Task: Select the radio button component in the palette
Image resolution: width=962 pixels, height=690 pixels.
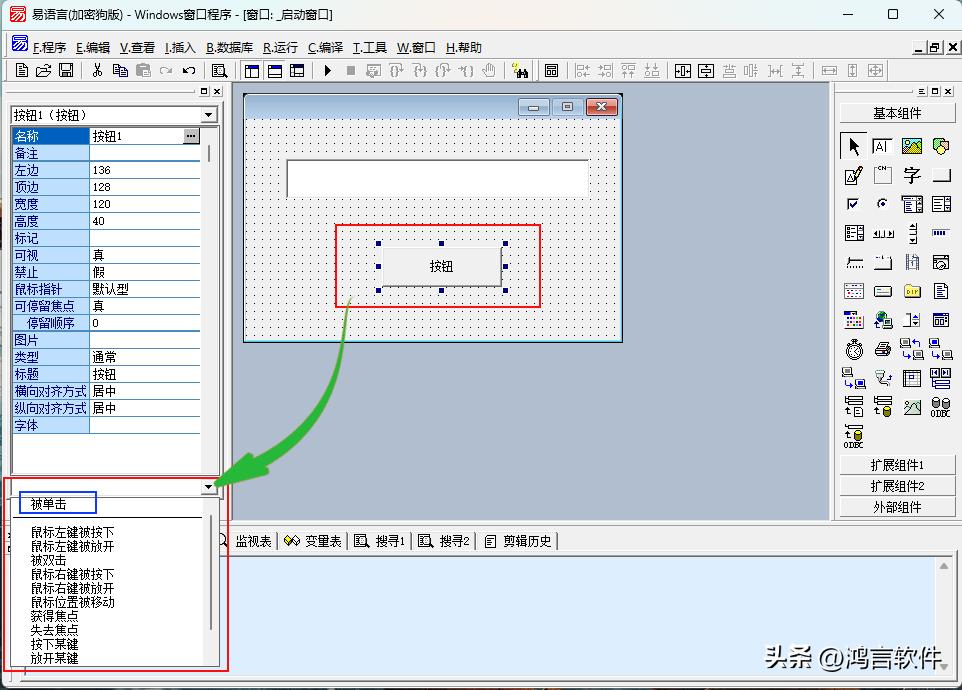Action: coord(882,205)
